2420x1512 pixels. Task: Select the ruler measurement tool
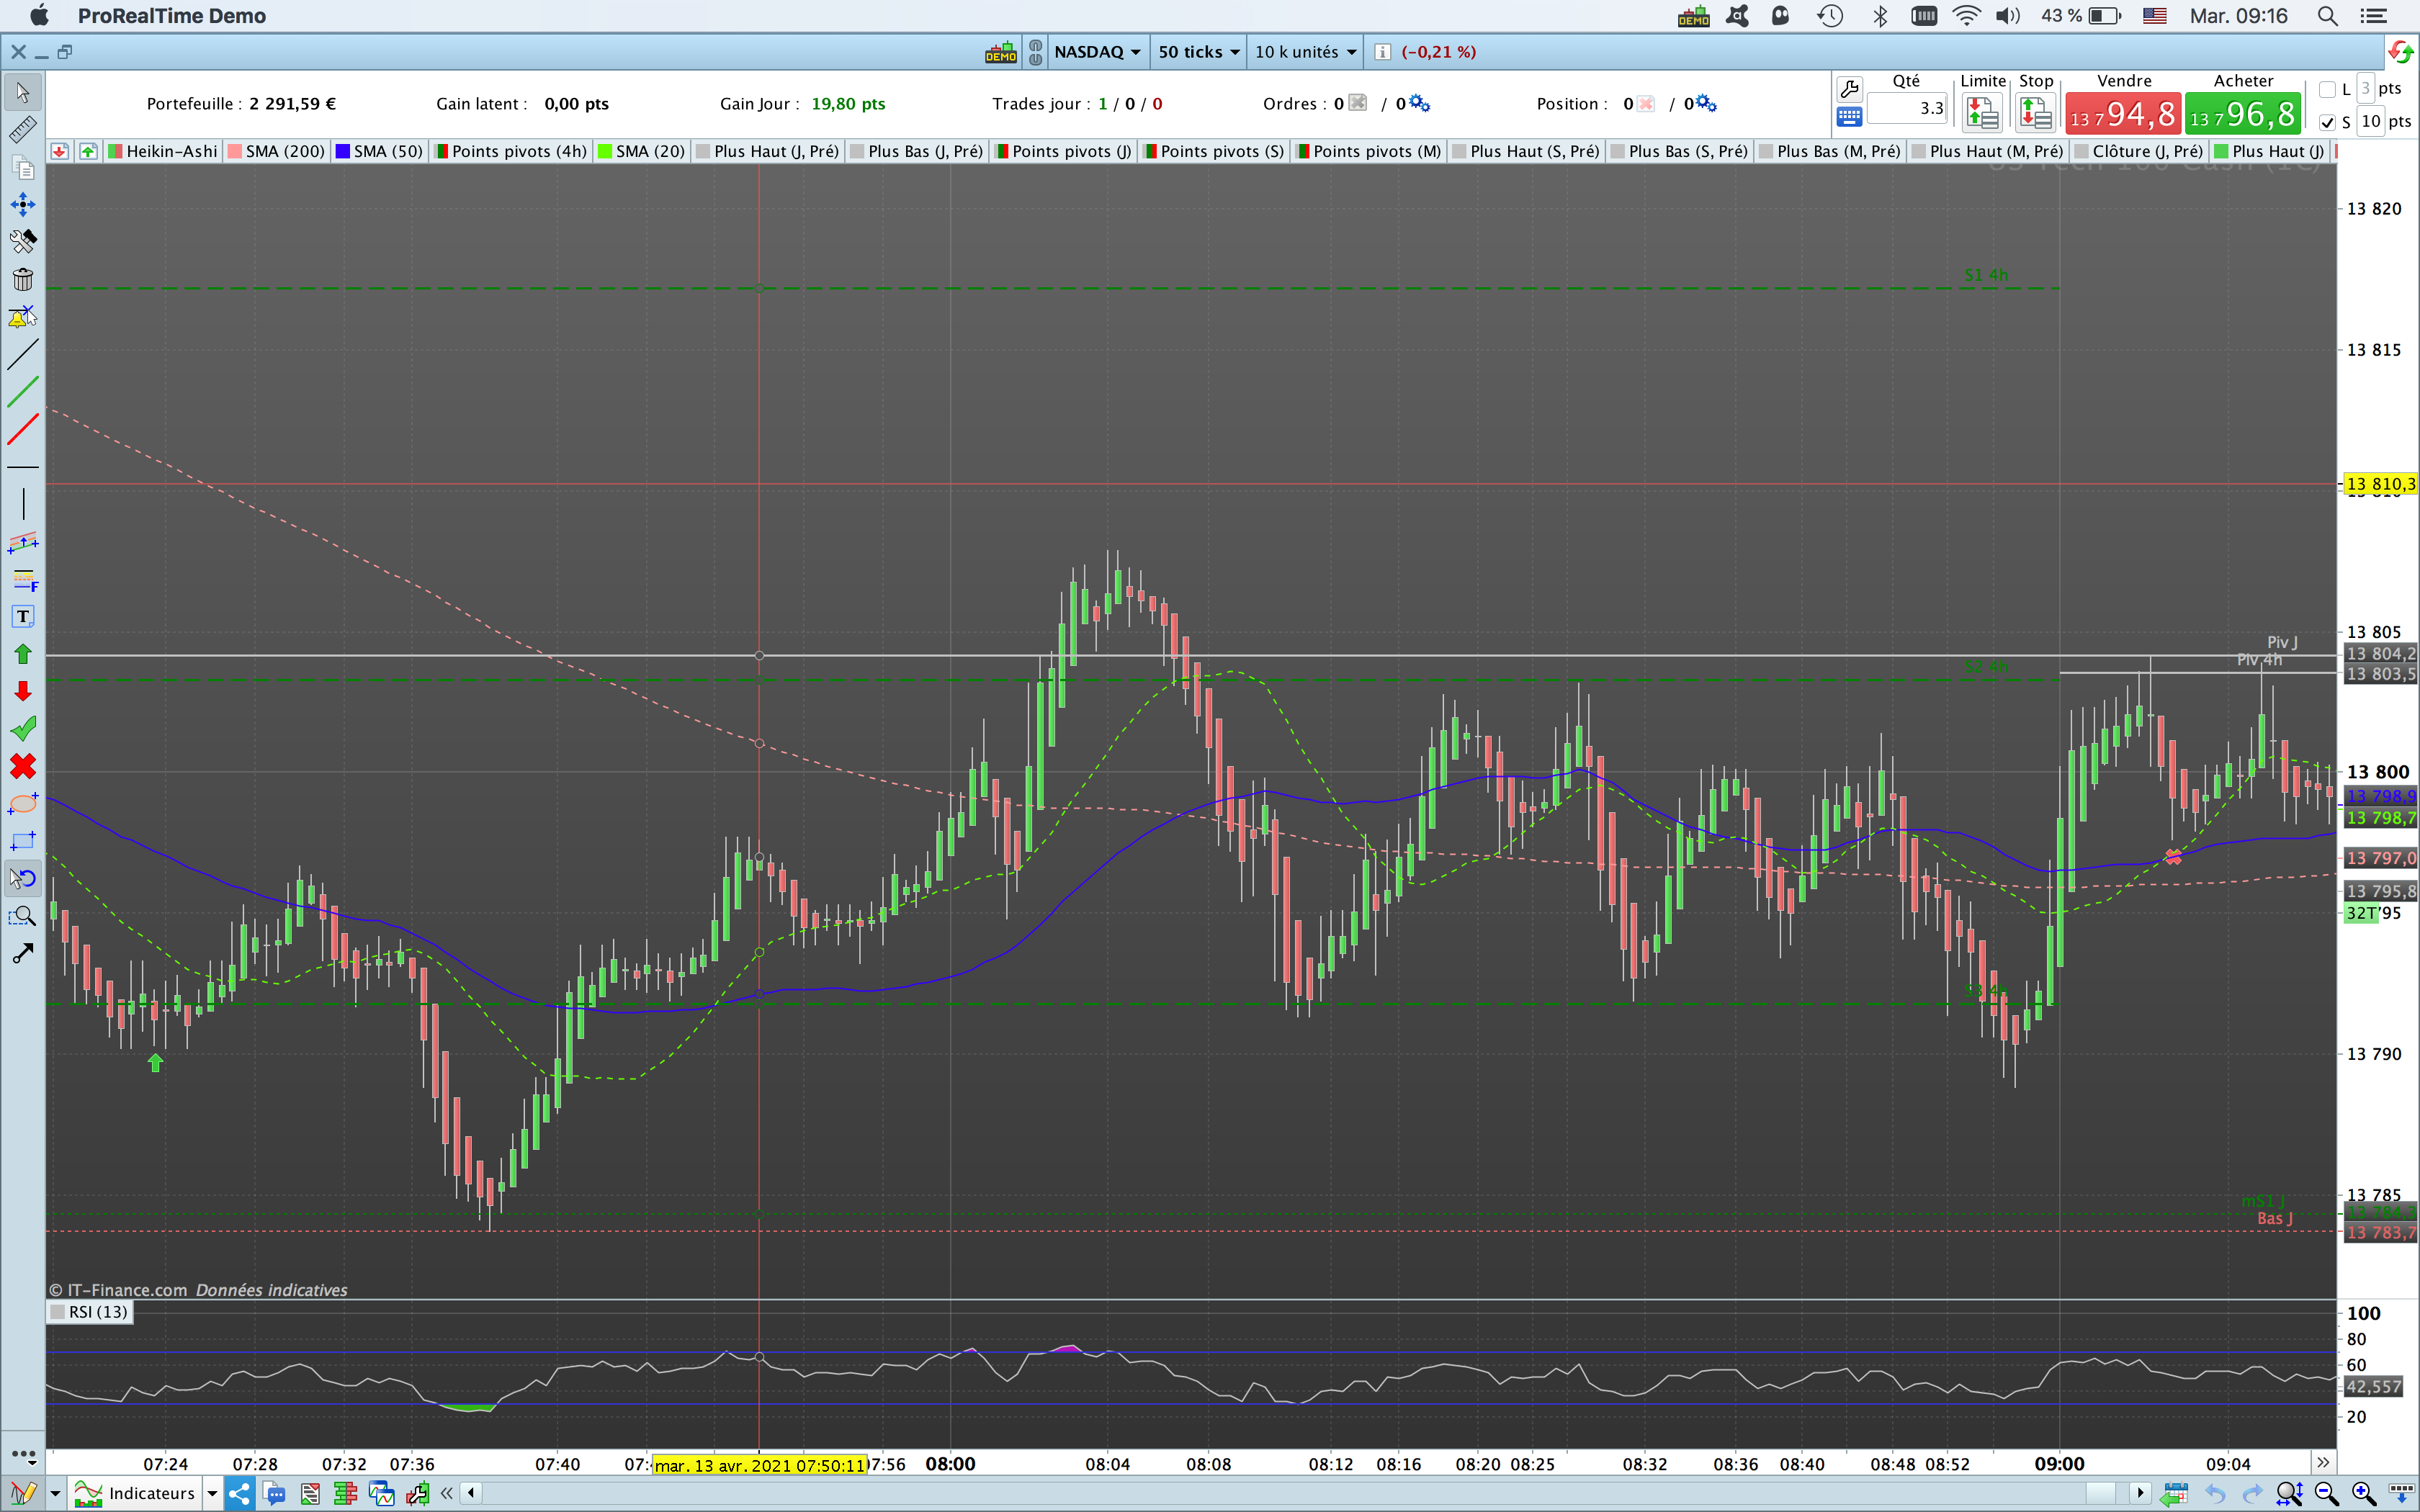(x=23, y=129)
